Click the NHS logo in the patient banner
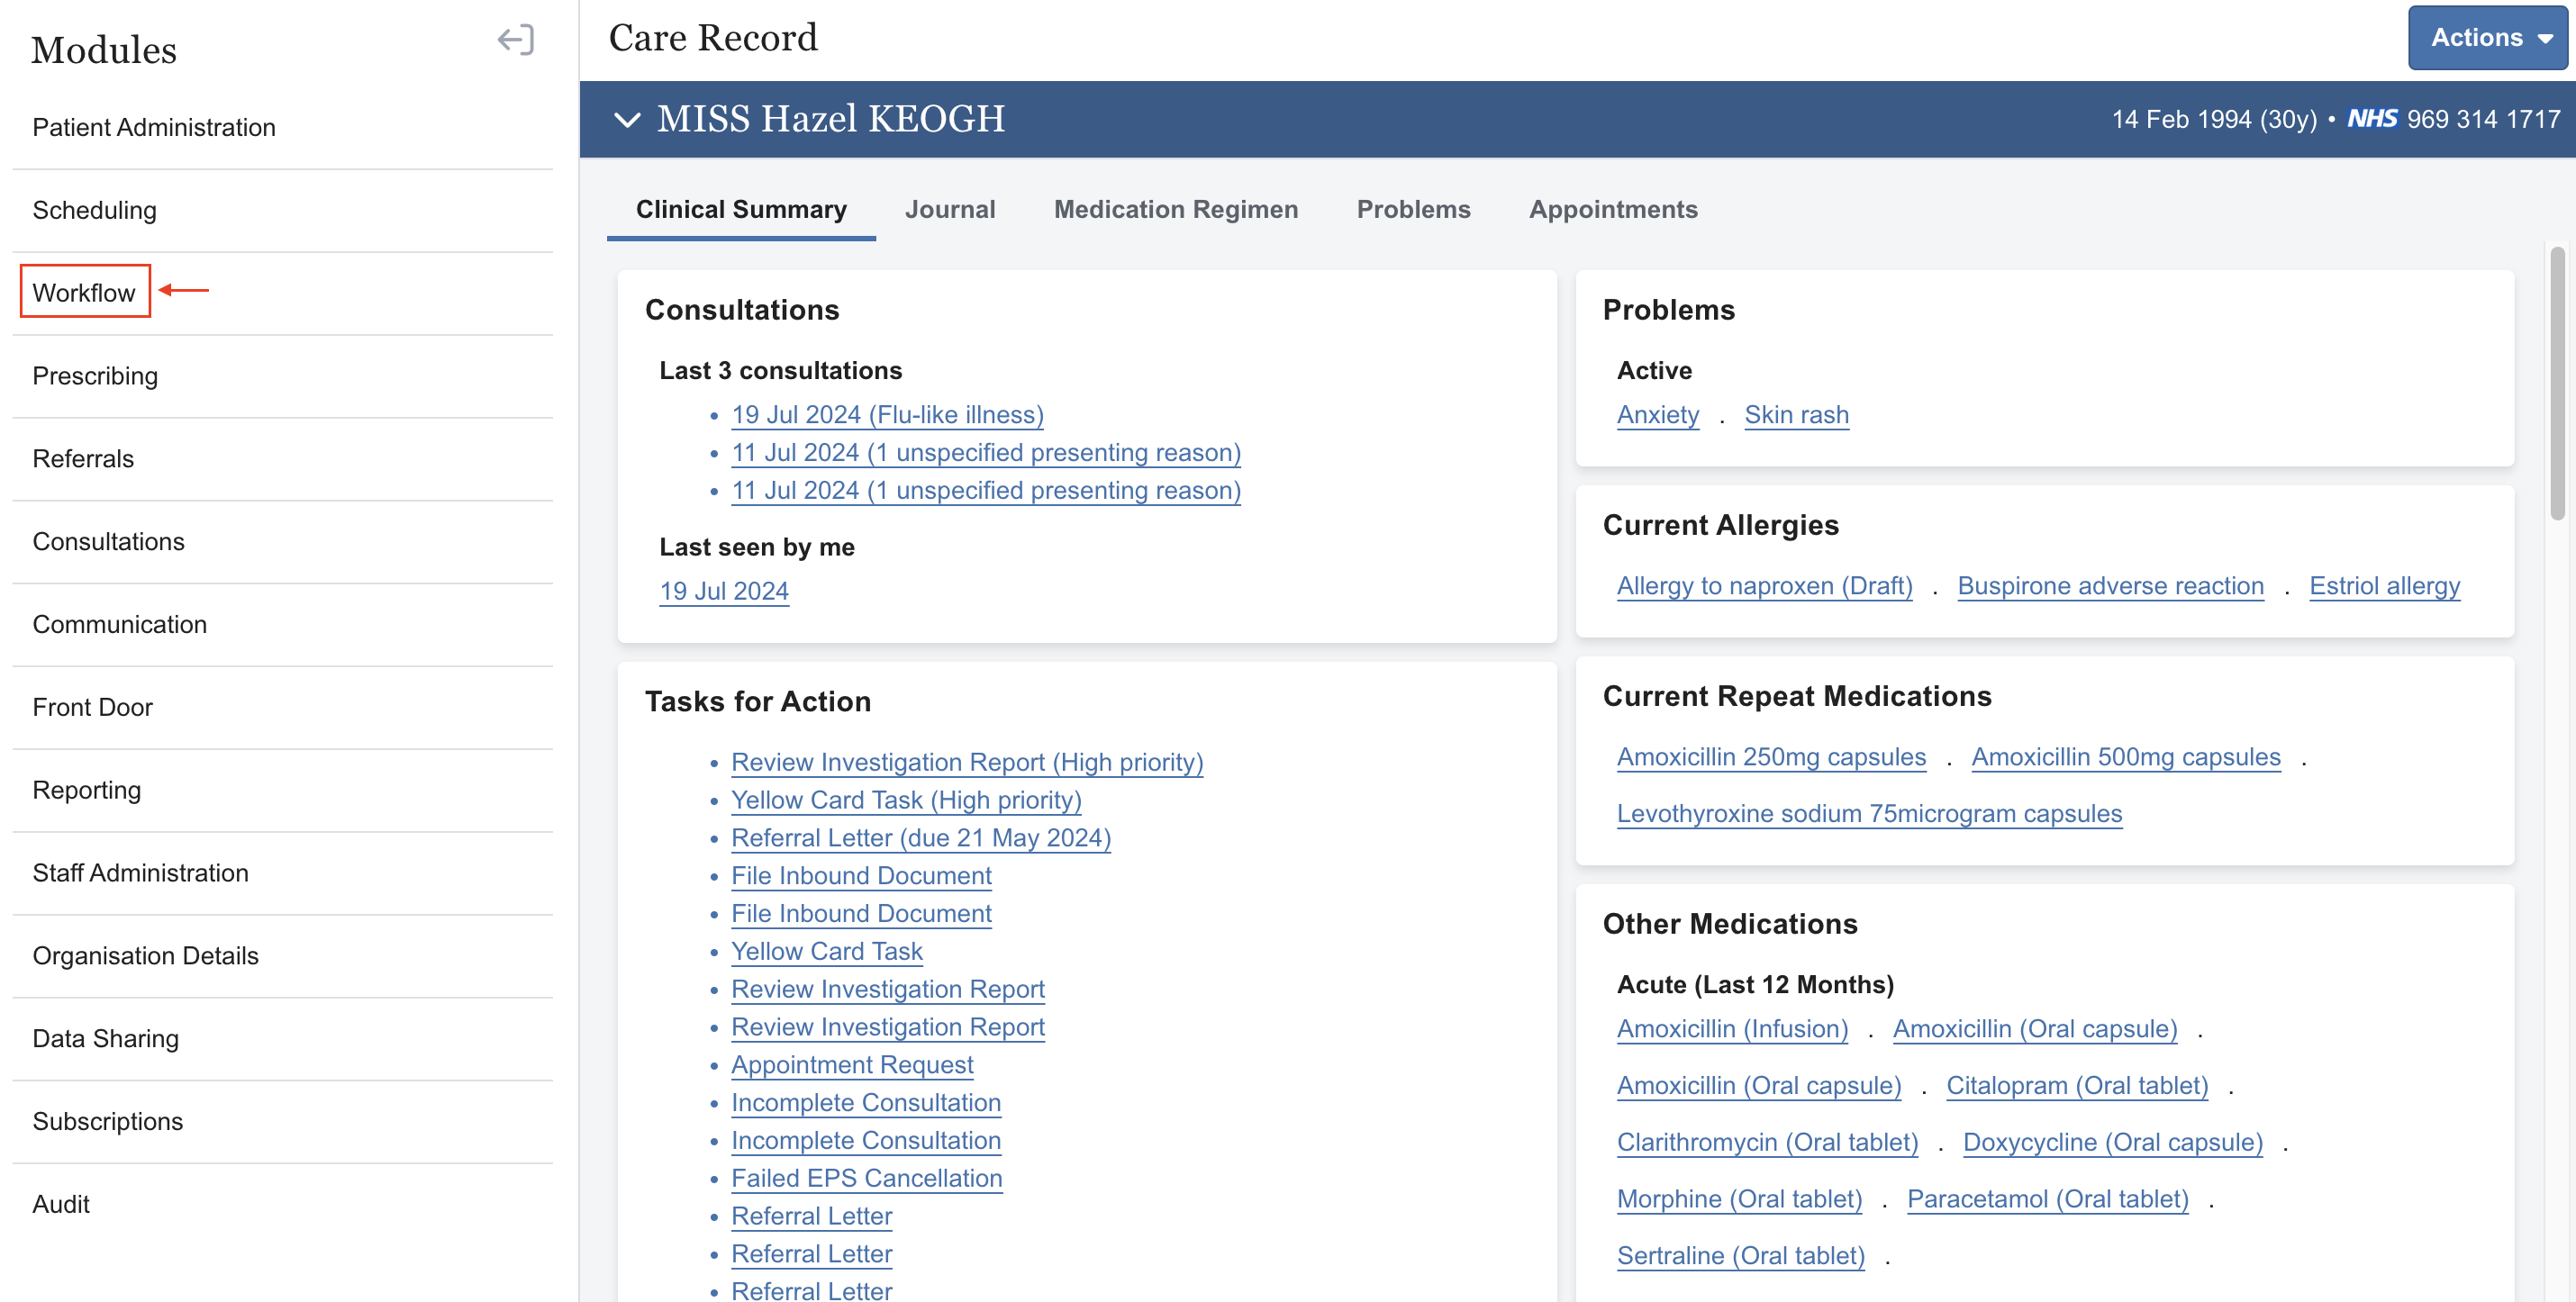Screen dimensions: 2576x1302 (2371, 119)
